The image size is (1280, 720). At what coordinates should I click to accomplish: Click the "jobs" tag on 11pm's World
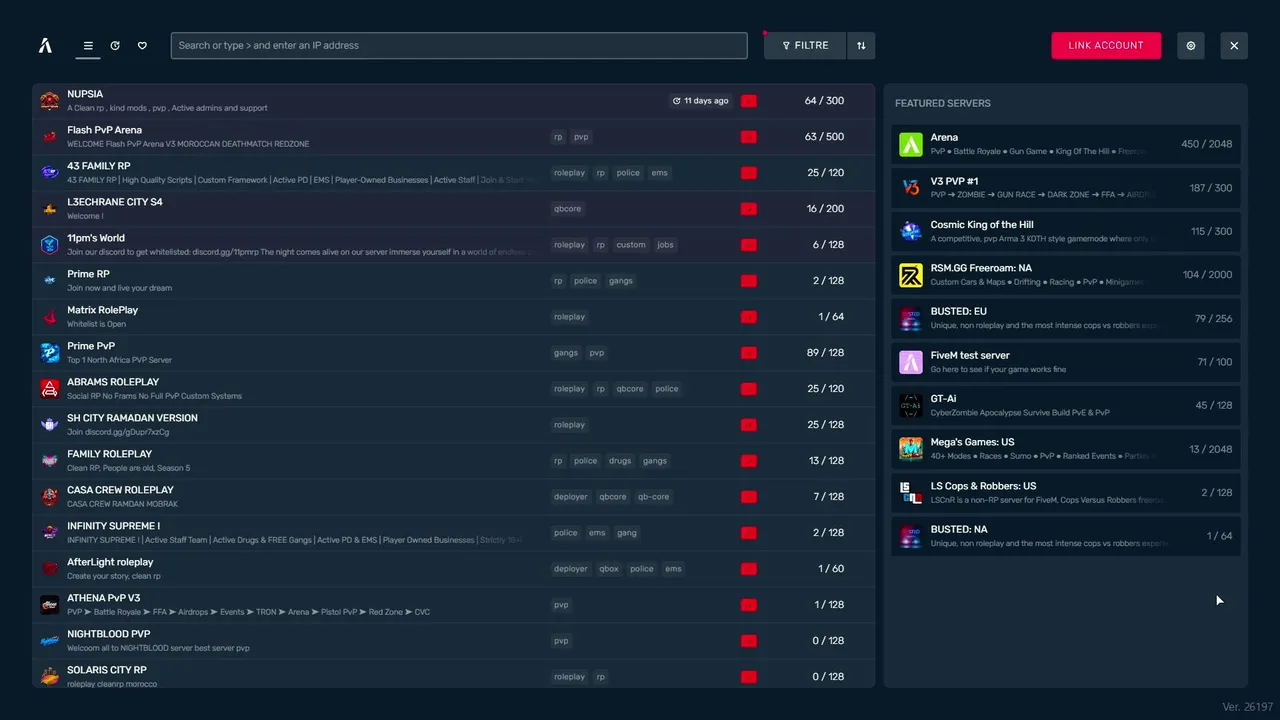(x=666, y=245)
